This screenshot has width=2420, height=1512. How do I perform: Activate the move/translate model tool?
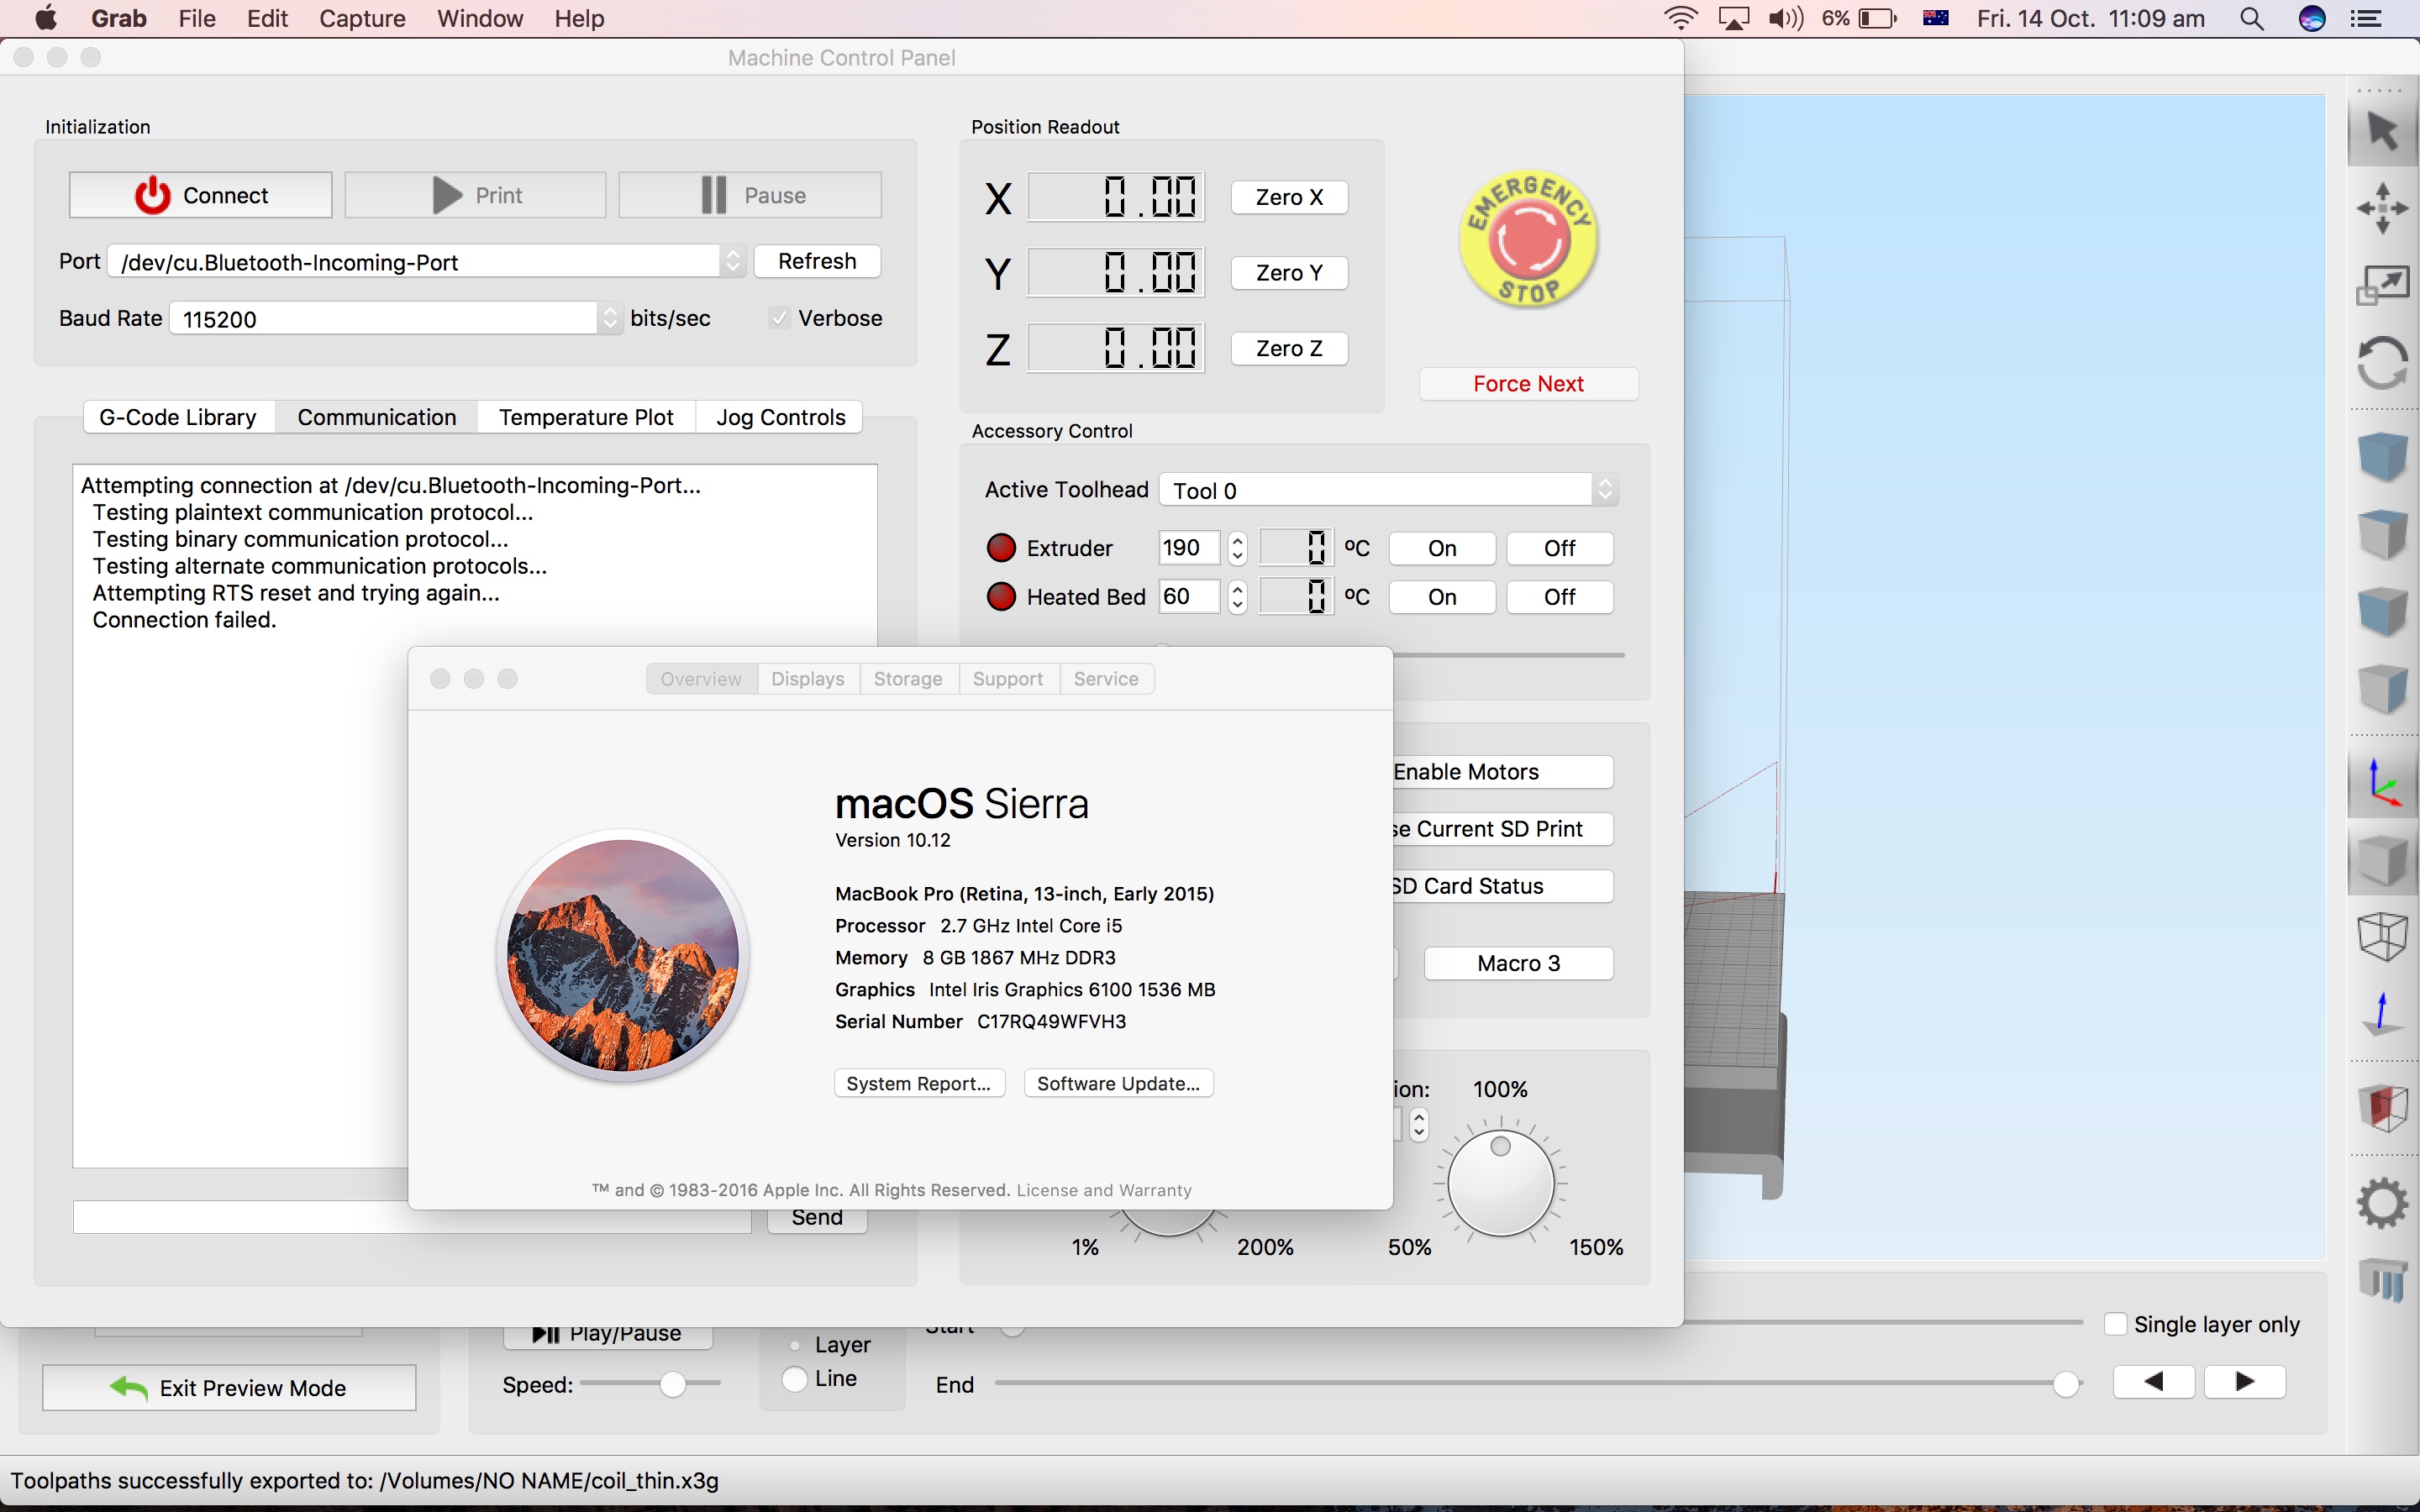point(2383,208)
